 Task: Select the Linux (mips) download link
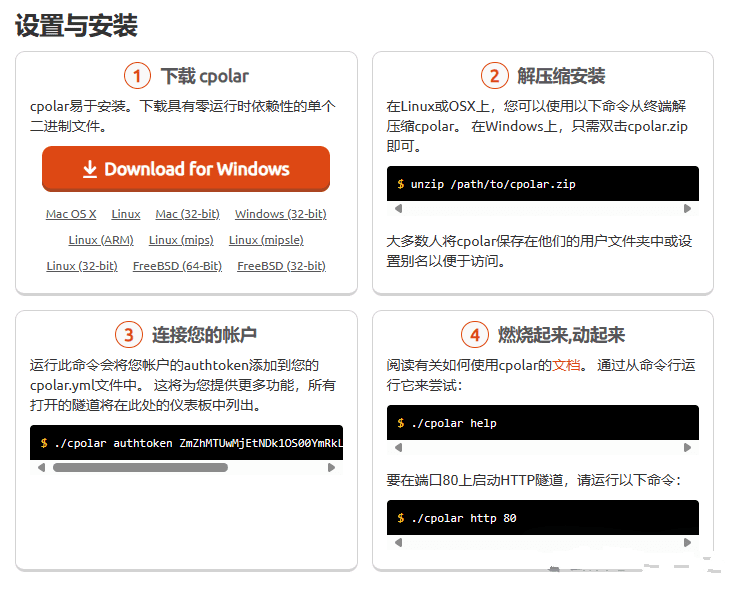point(181,240)
